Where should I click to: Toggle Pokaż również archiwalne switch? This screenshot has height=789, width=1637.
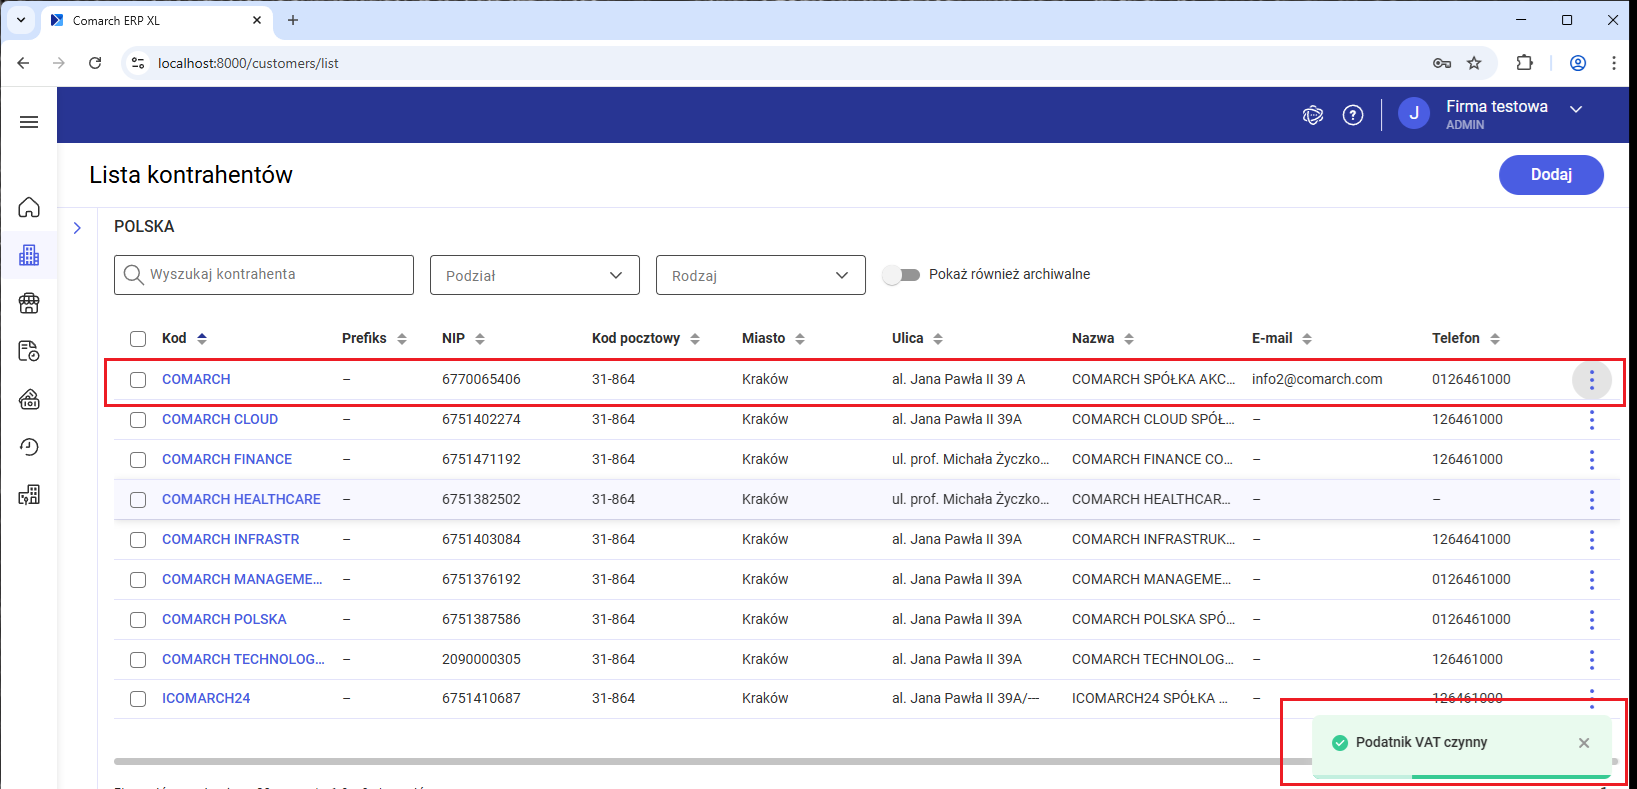(x=901, y=275)
